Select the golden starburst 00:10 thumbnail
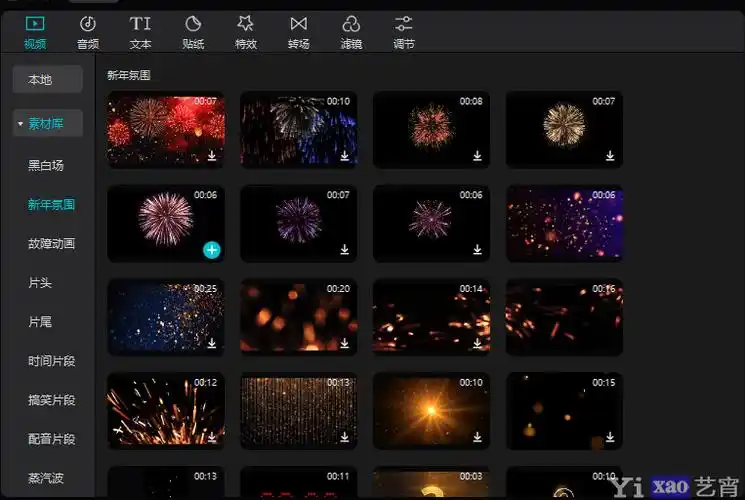 [431, 411]
